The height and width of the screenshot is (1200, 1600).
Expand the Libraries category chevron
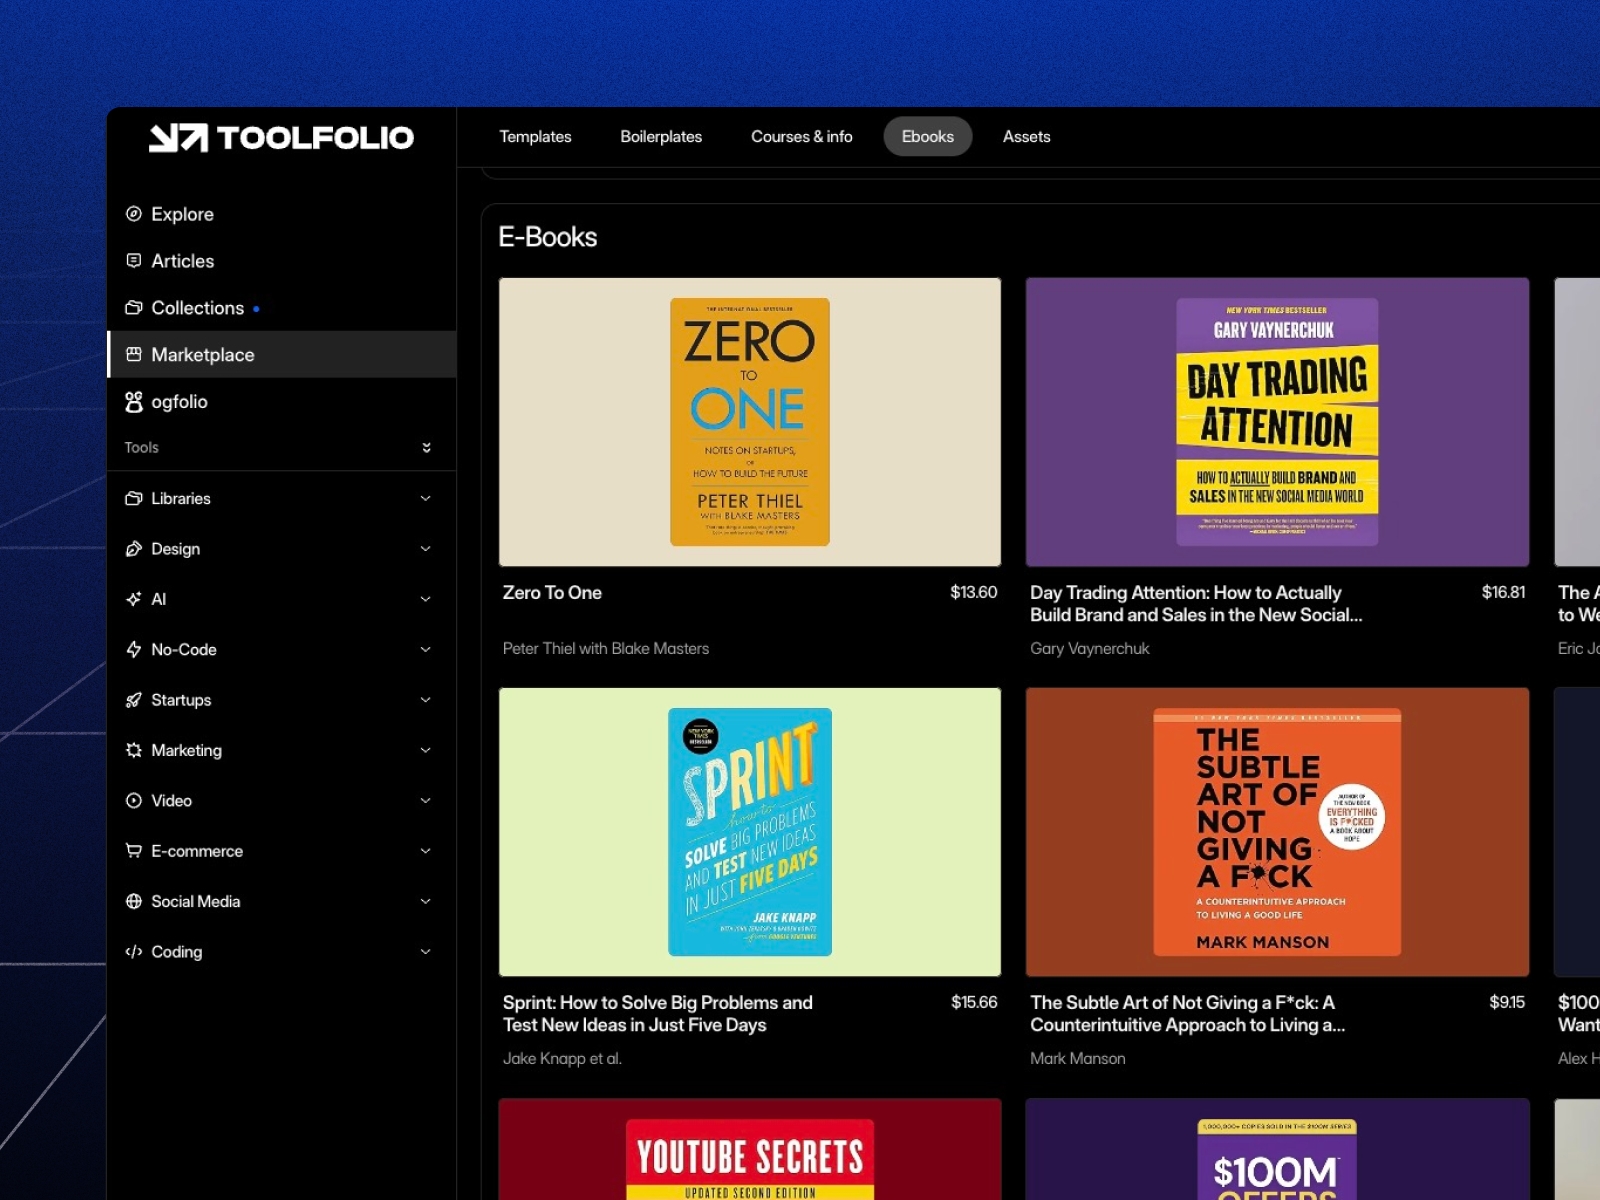tap(426, 499)
